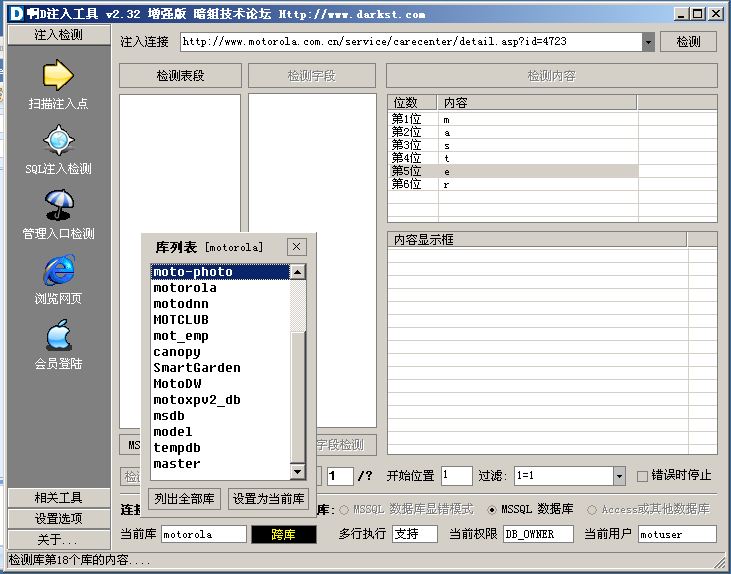Click the down arrow of database list scrollbar

[297, 472]
